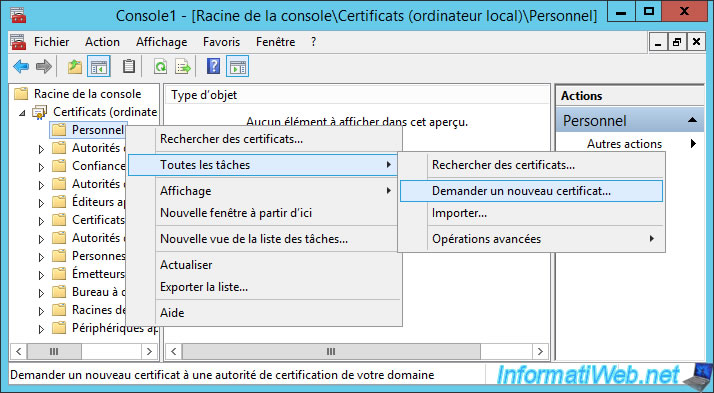Open the Opérations avancées submenu
This screenshot has height=393, width=714.
click(x=531, y=239)
